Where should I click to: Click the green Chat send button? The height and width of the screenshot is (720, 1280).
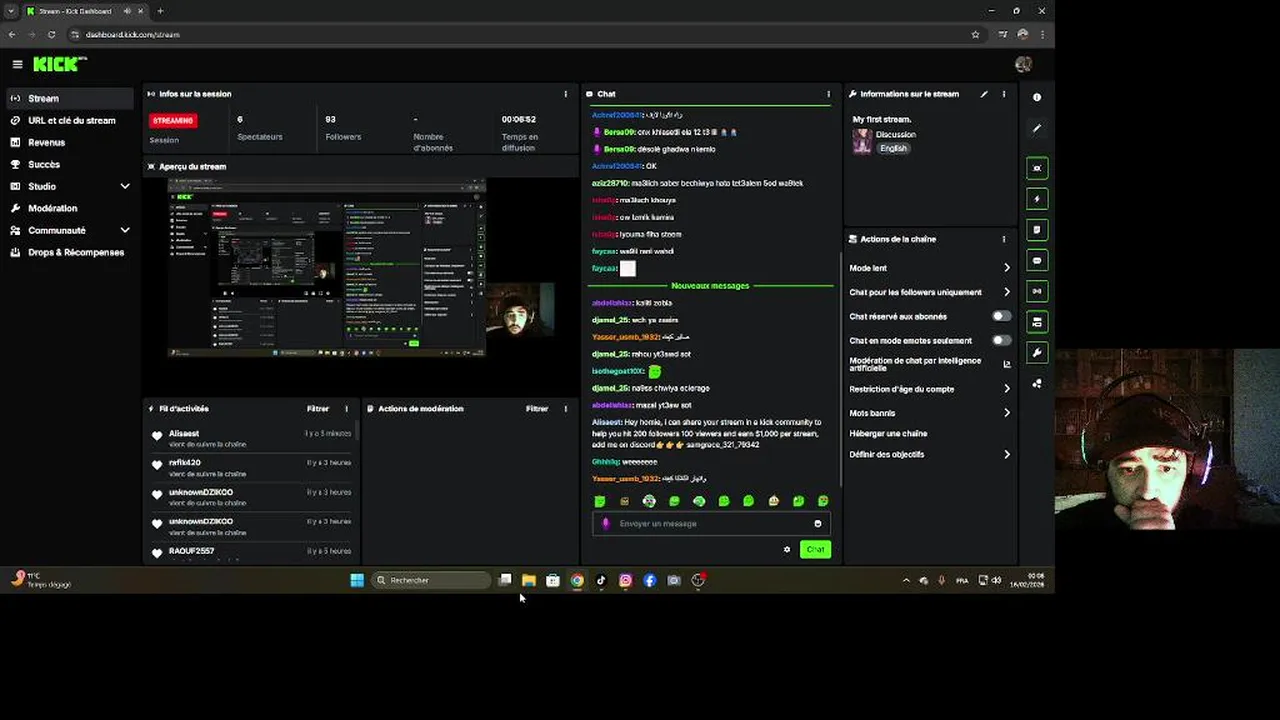coord(816,549)
